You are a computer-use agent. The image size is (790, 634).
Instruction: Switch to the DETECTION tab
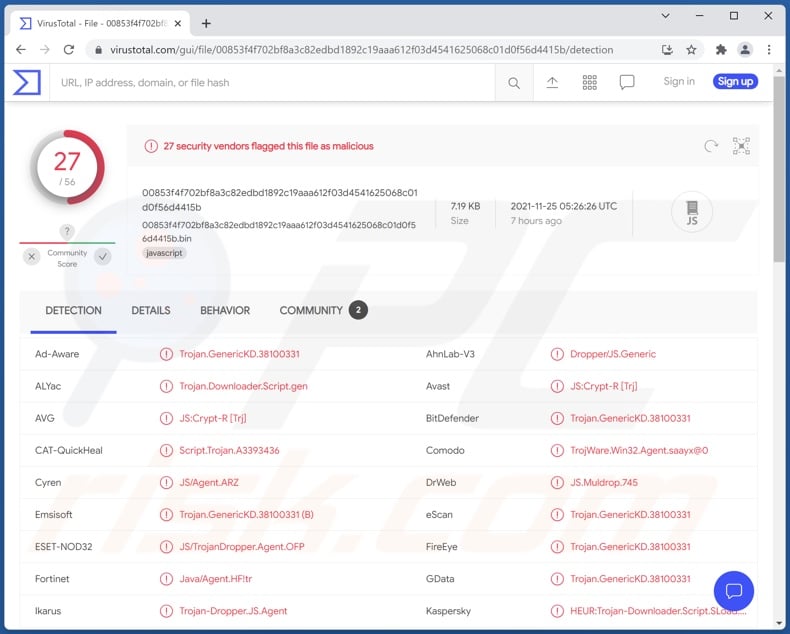74,310
